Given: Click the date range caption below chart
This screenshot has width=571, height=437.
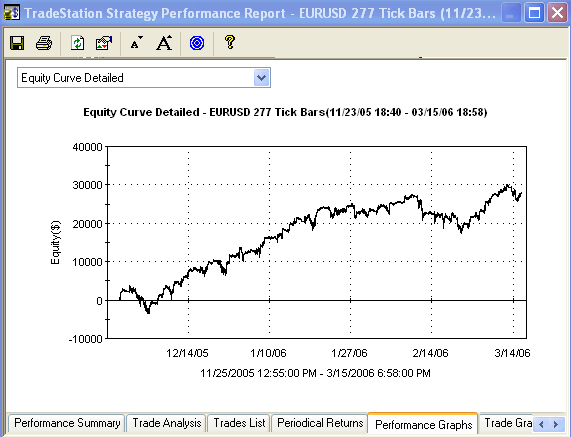Looking at the screenshot, I should click(315, 373).
